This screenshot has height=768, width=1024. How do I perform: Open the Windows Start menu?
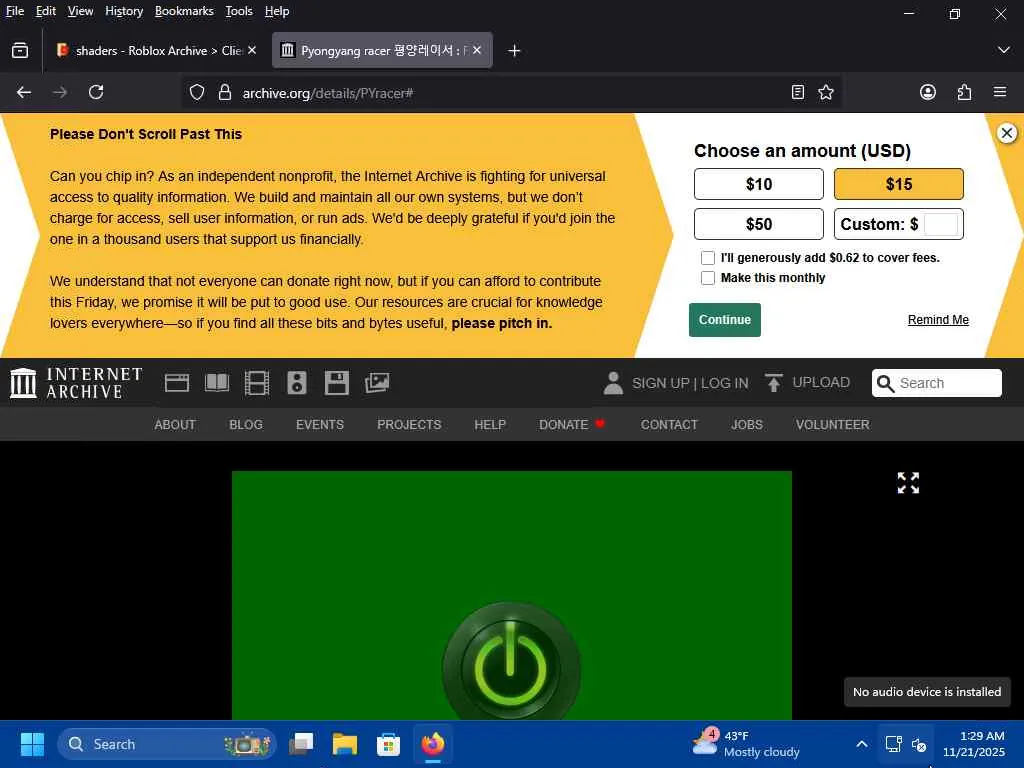(32, 744)
